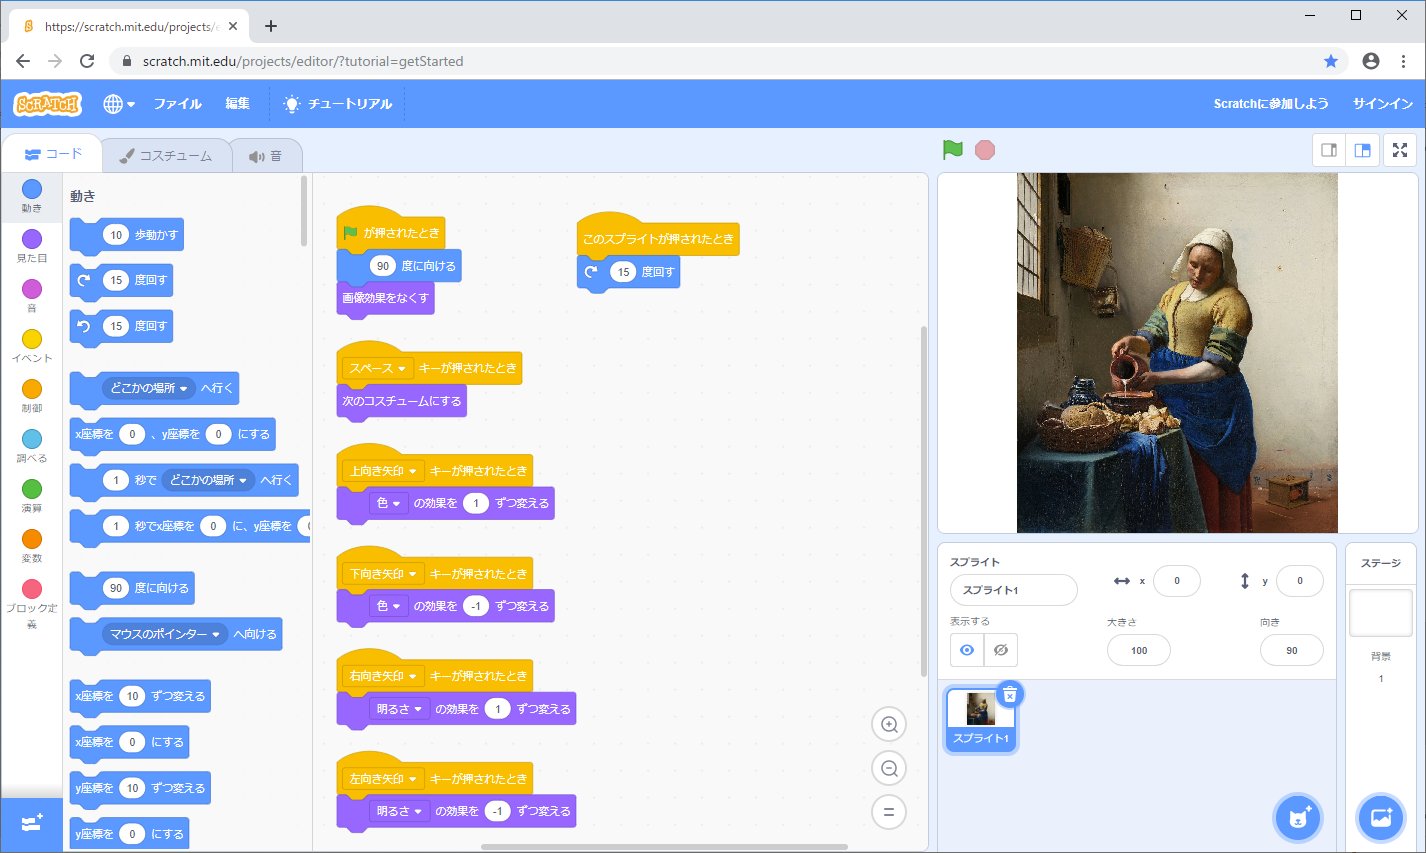1426x853 pixels.
Task: Show the sprite with the eye icon
Action: point(966,650)
